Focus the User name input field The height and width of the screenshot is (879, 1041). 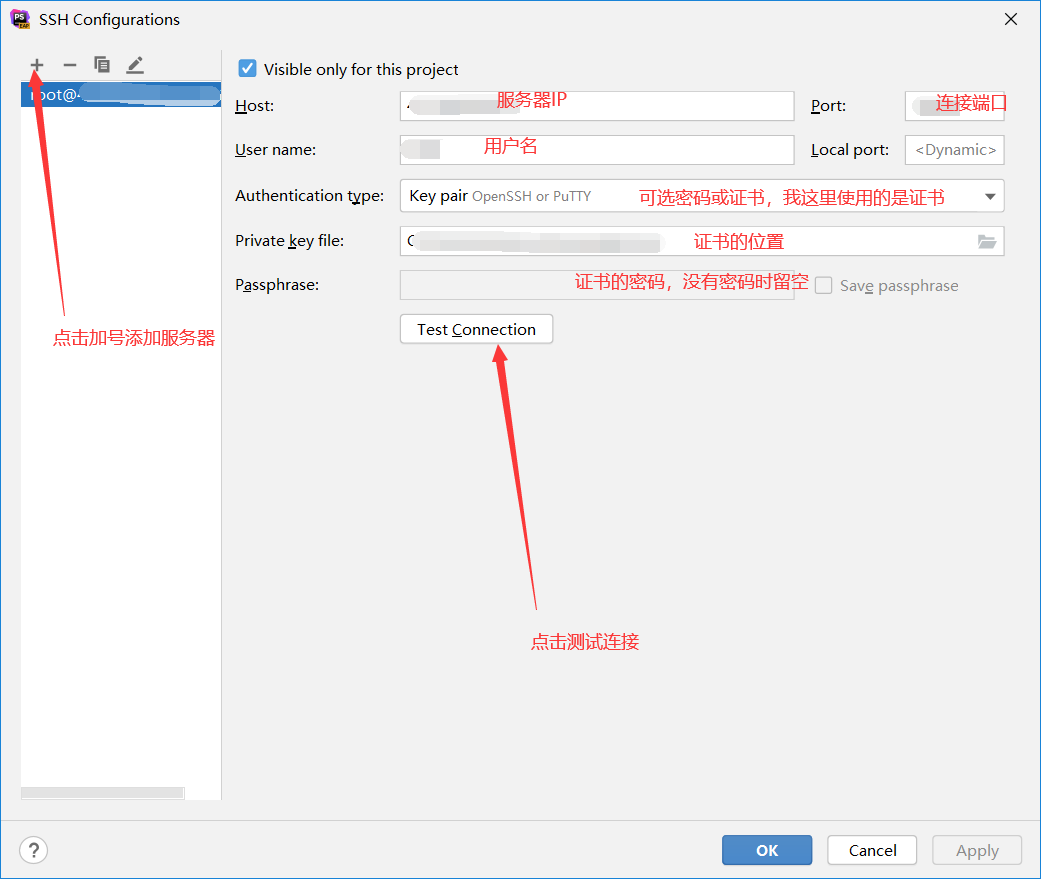[x=597, y=150]
